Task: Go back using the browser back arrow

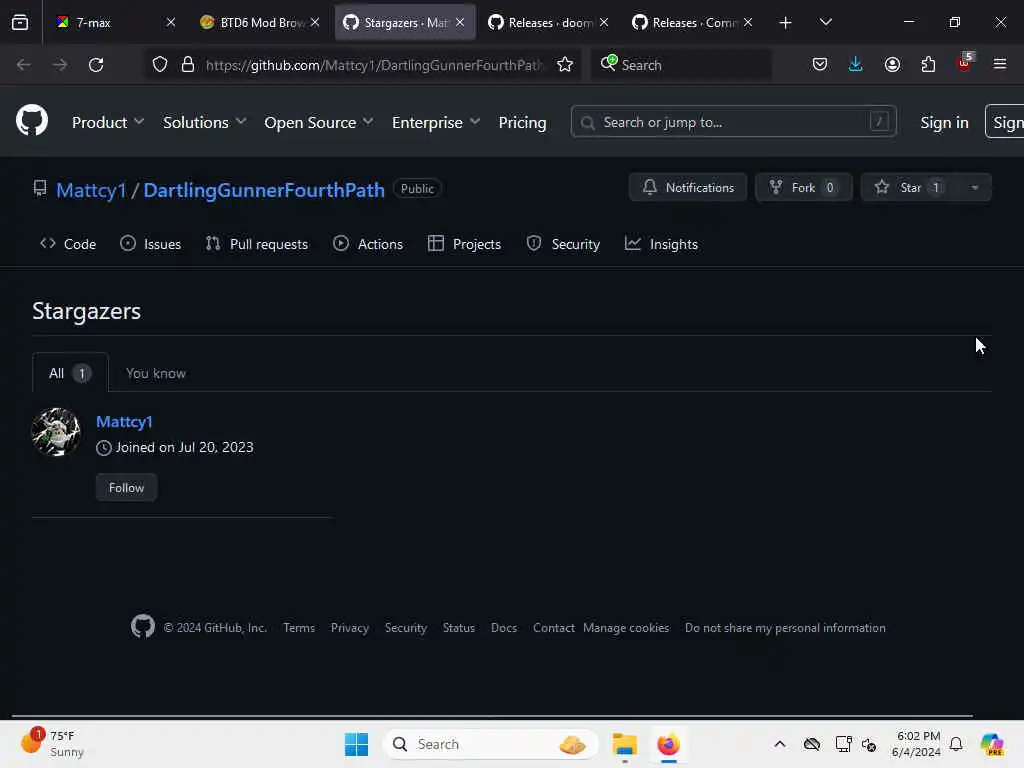Action: pos(24,65)
